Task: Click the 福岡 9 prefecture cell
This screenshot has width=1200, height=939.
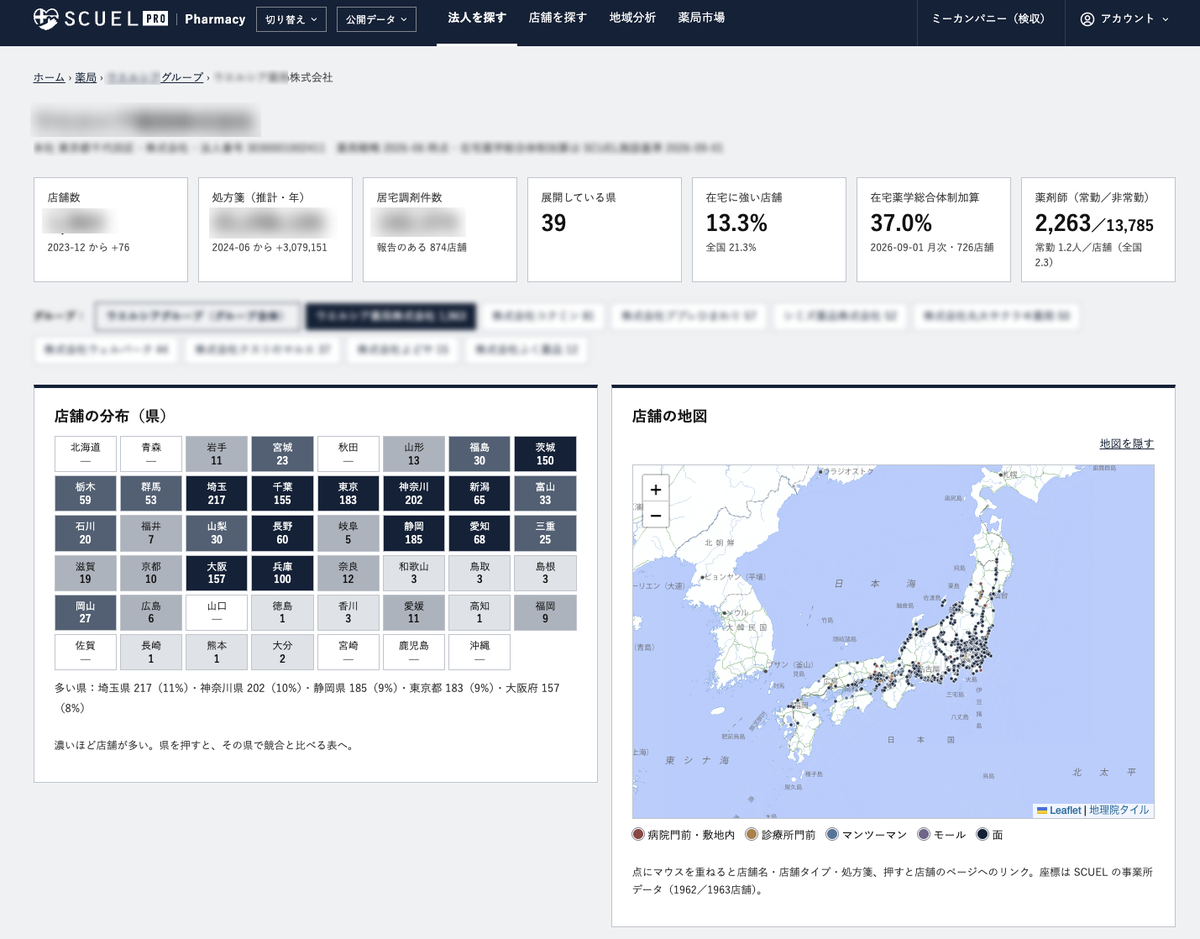Action: click(x=545, y=613)
